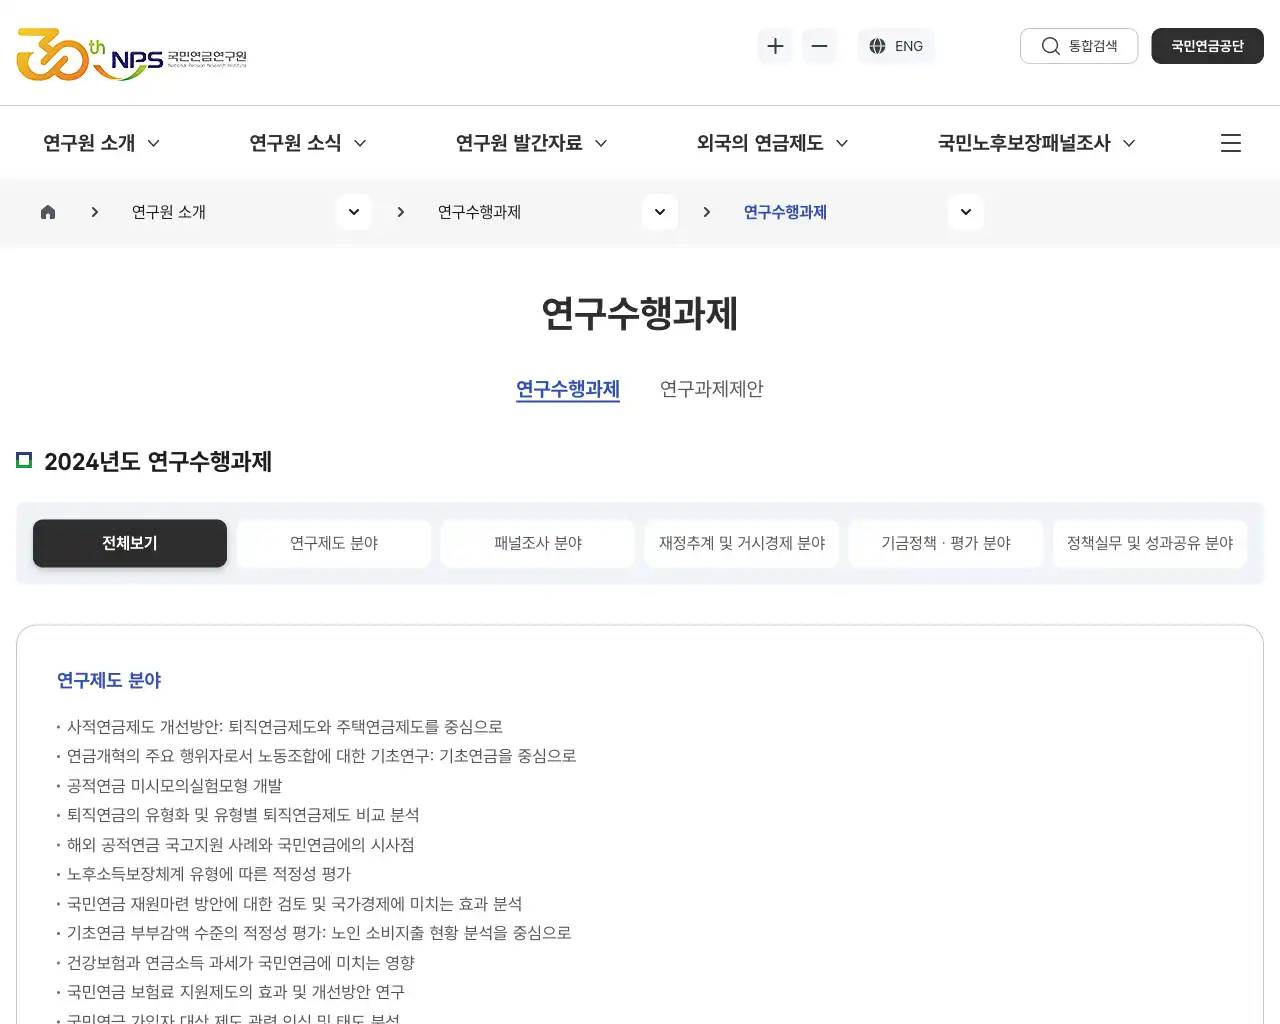Click list item 국민연금 보험료 지원제도의 효과
This screenshot has height=1024, width=1280.
click(236, 992)
